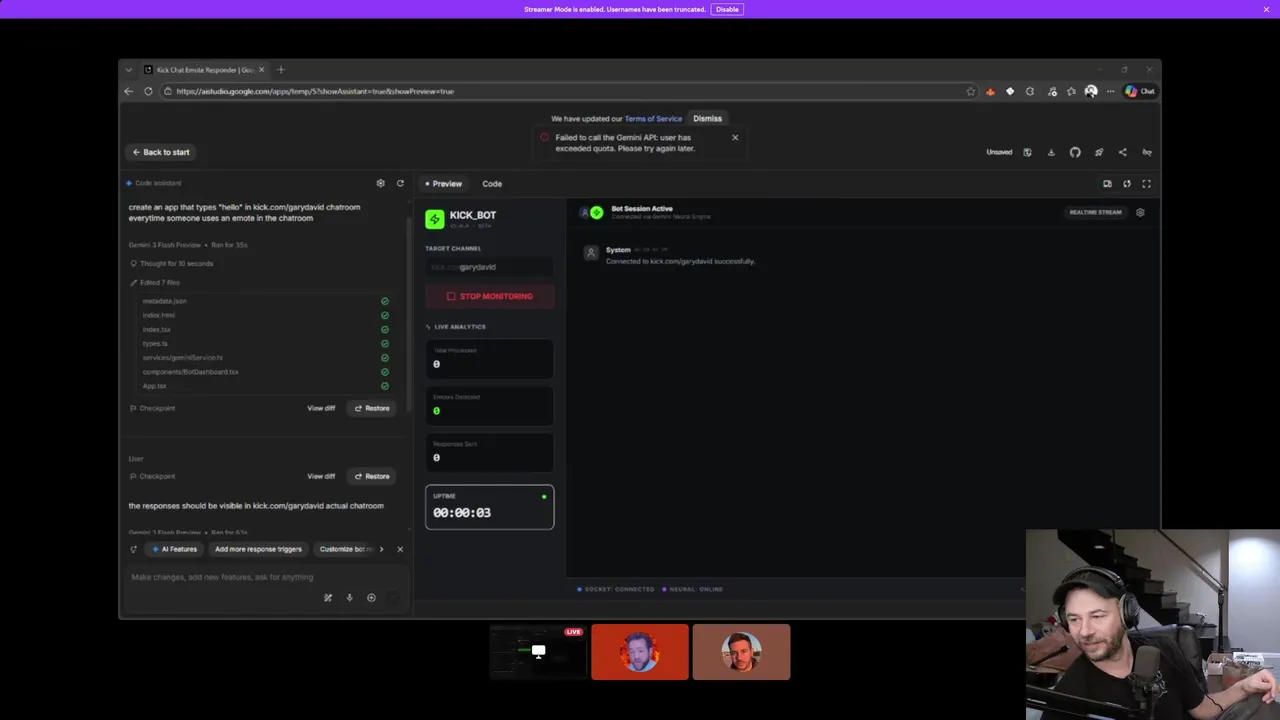This screenshot has height=720, width=1280.
Task: Click the key icon at header end
Action: [x=1147, y=152]
